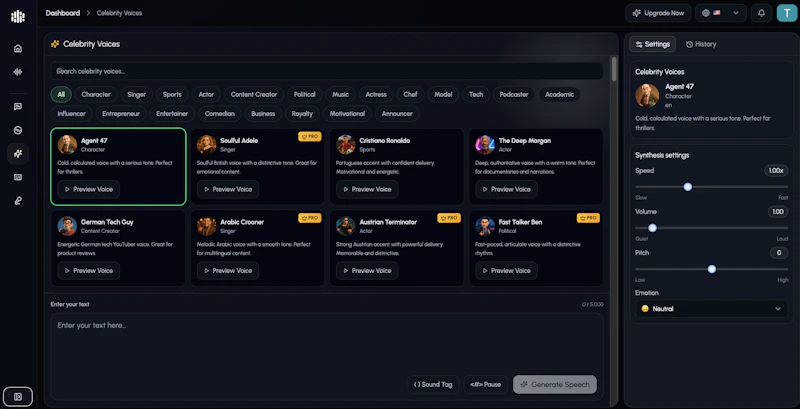
Task: Filter voices by Content Creator
Action: pos(254,94)
